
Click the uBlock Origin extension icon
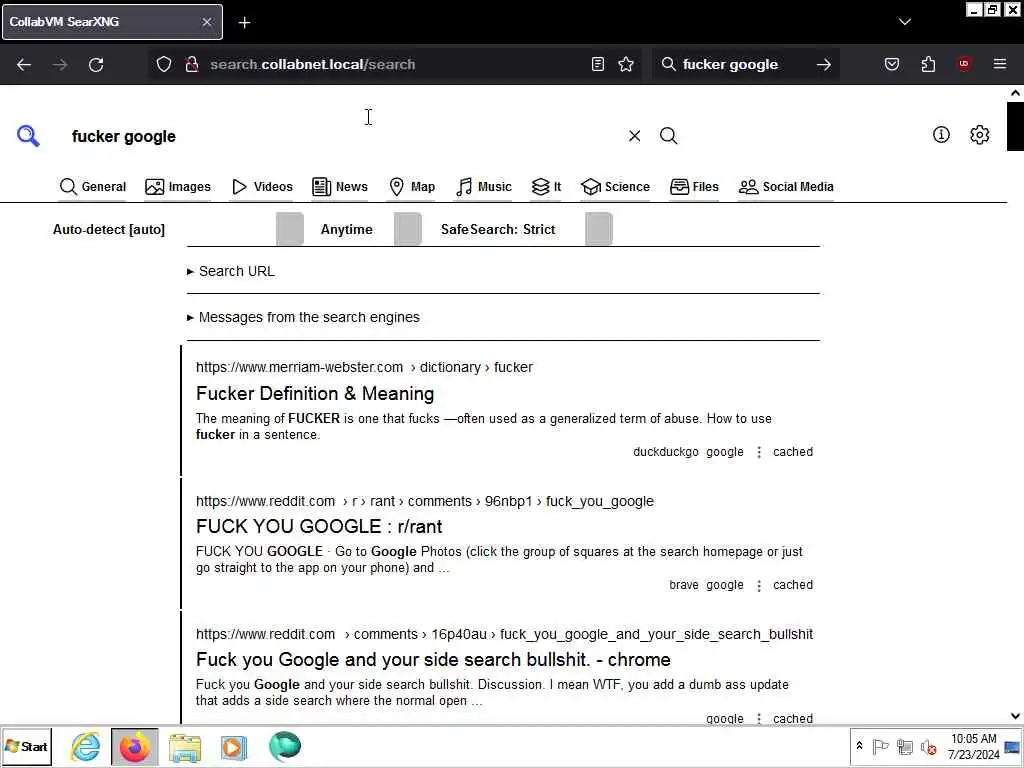point(964,64)
